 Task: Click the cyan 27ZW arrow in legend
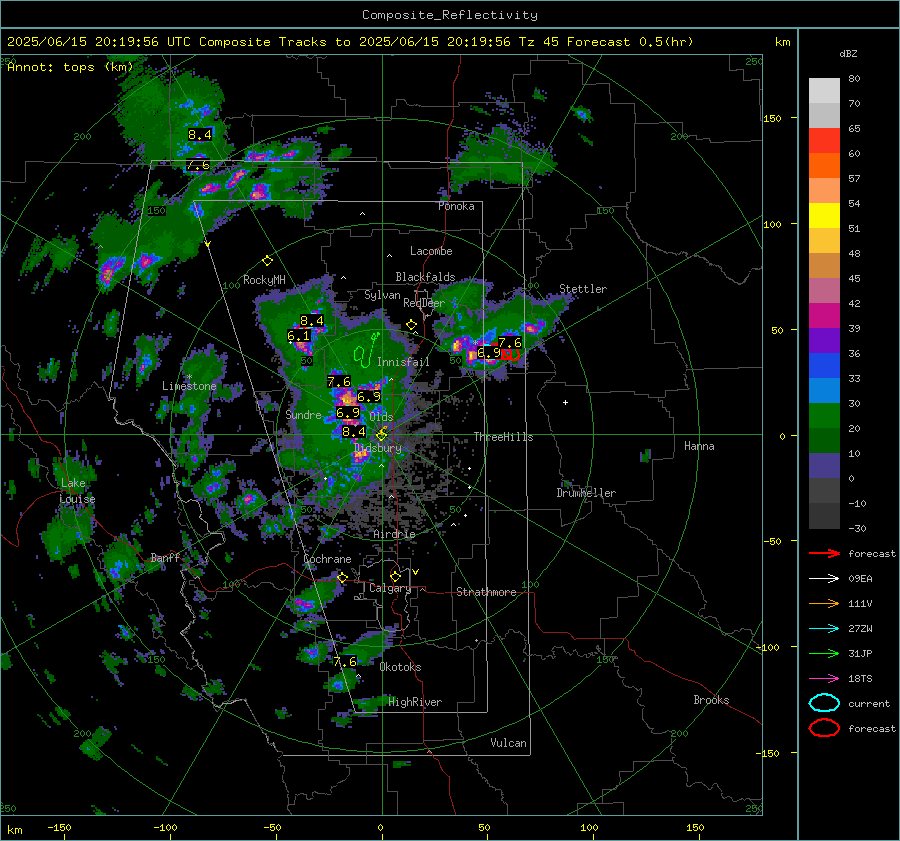pyautogui.click(x=824, y=628)
